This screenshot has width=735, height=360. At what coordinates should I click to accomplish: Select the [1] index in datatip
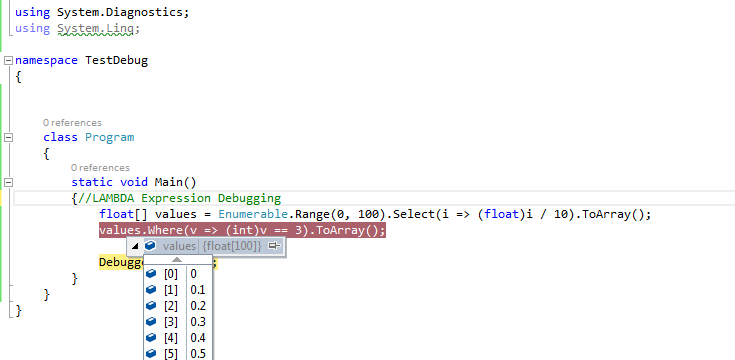(x=171, y=290)
